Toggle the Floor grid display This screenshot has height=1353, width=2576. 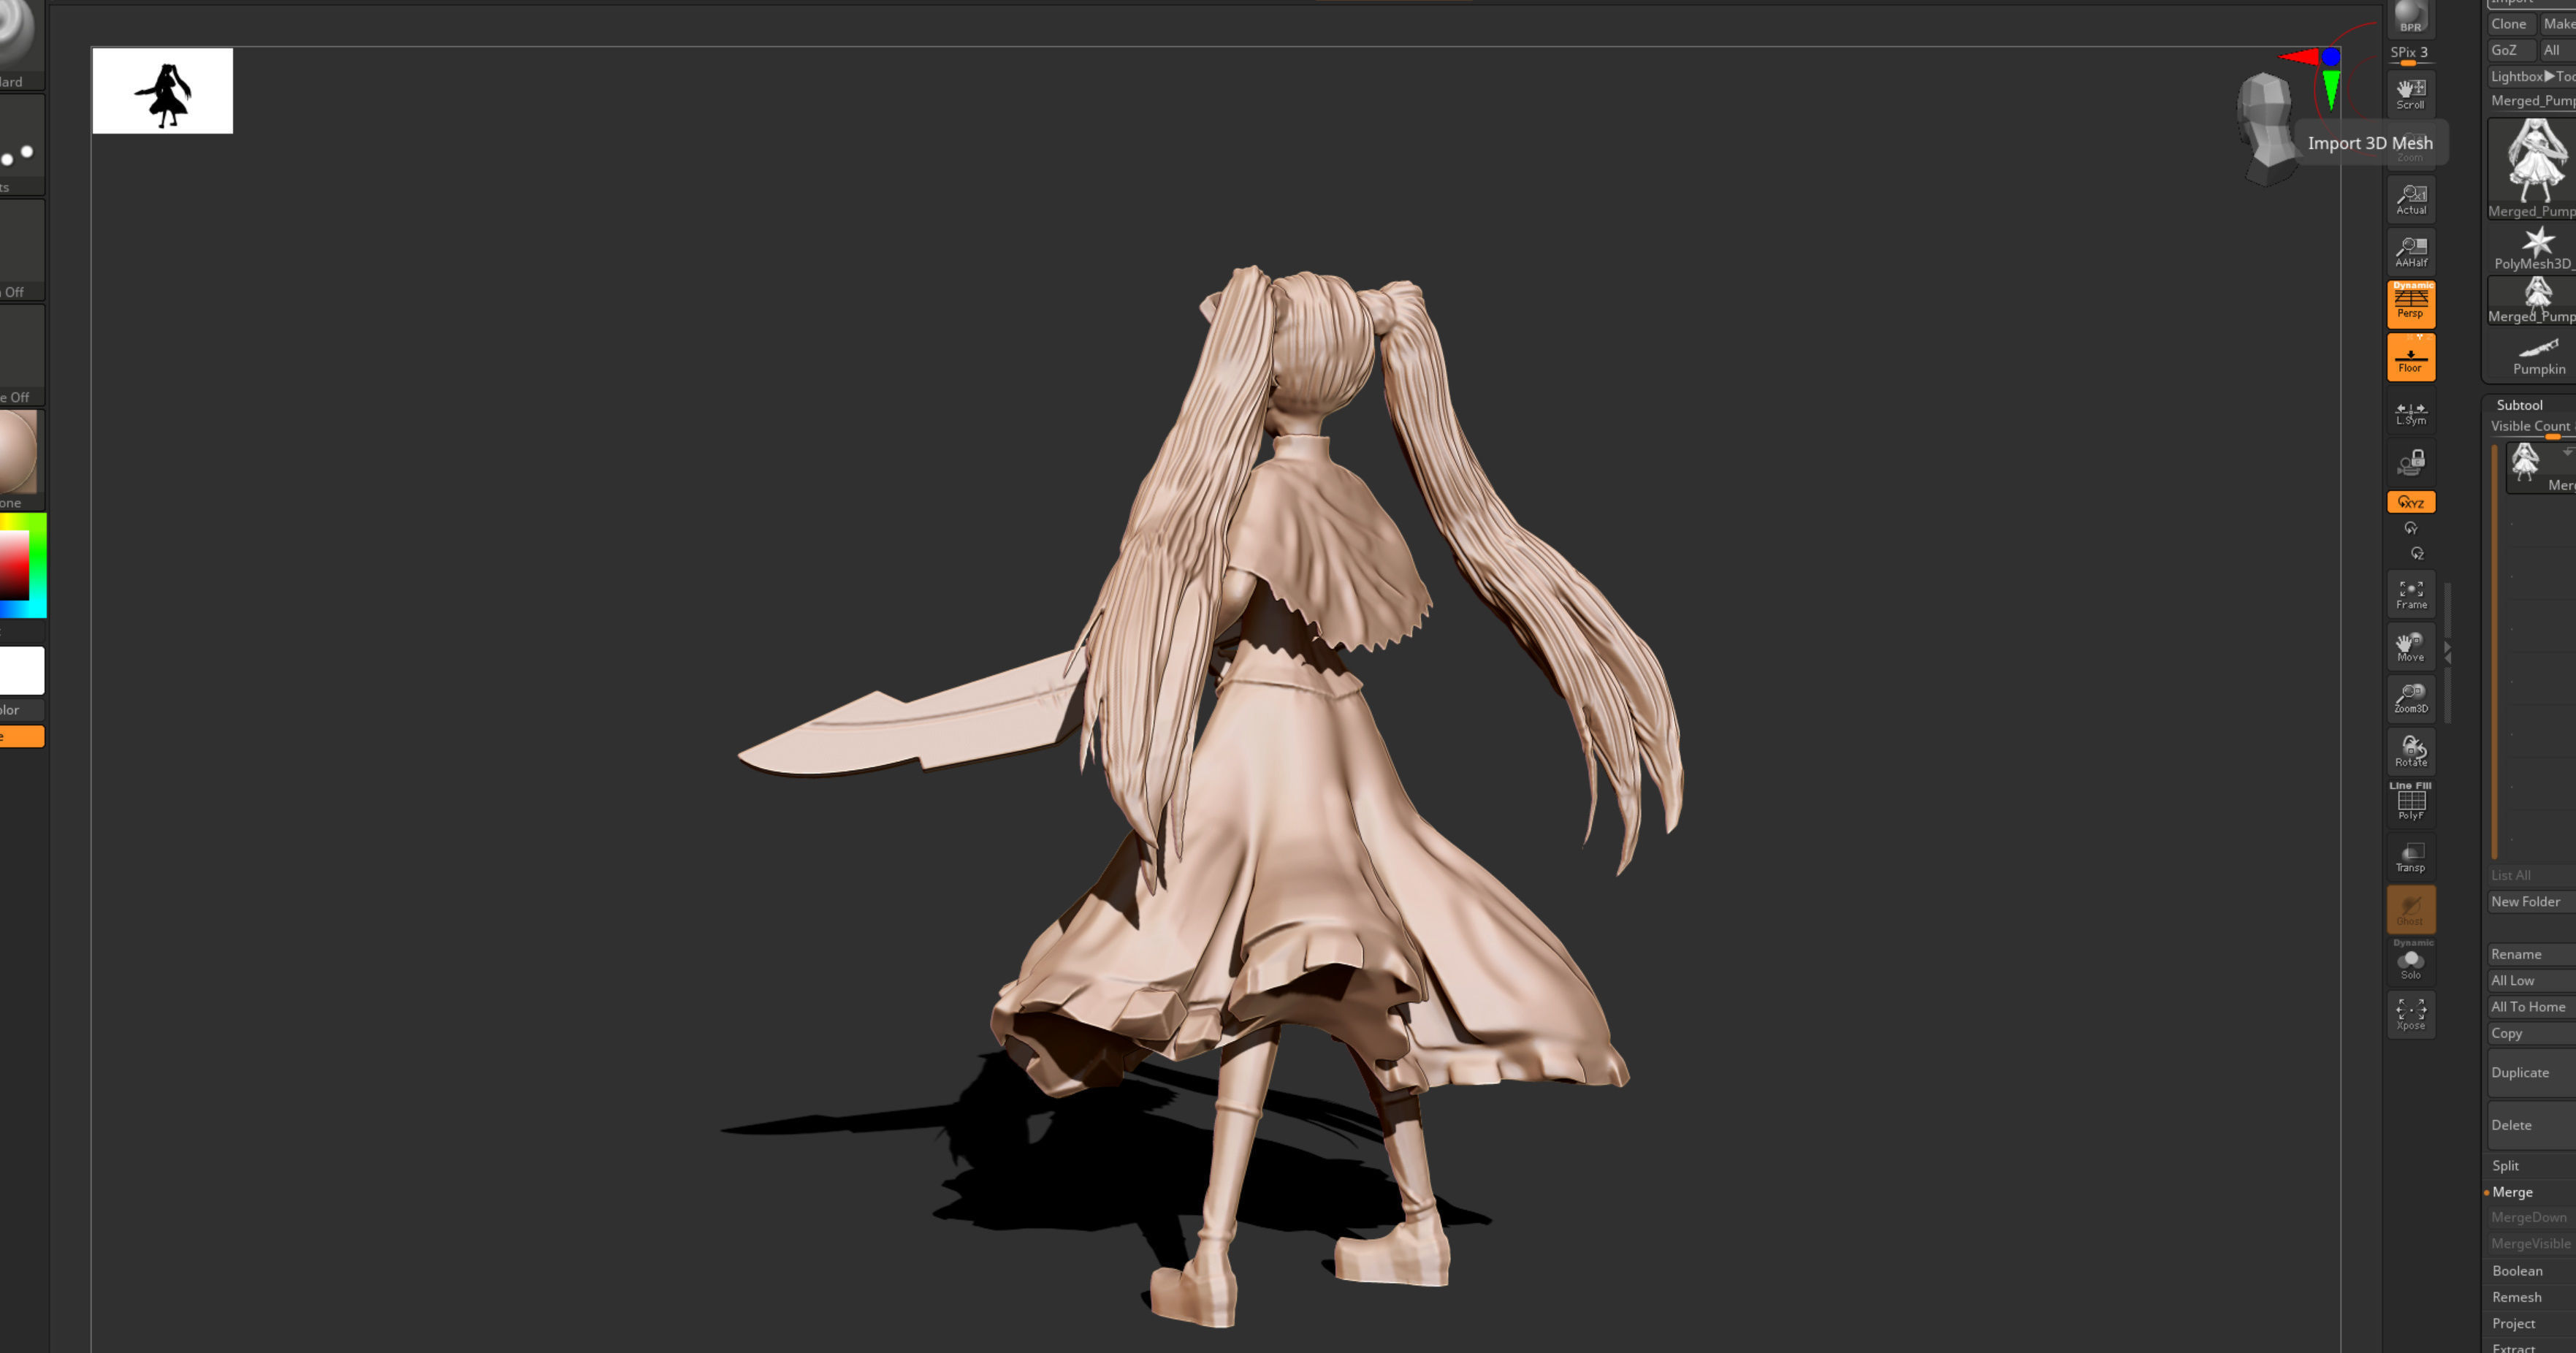pos(2410,357)
